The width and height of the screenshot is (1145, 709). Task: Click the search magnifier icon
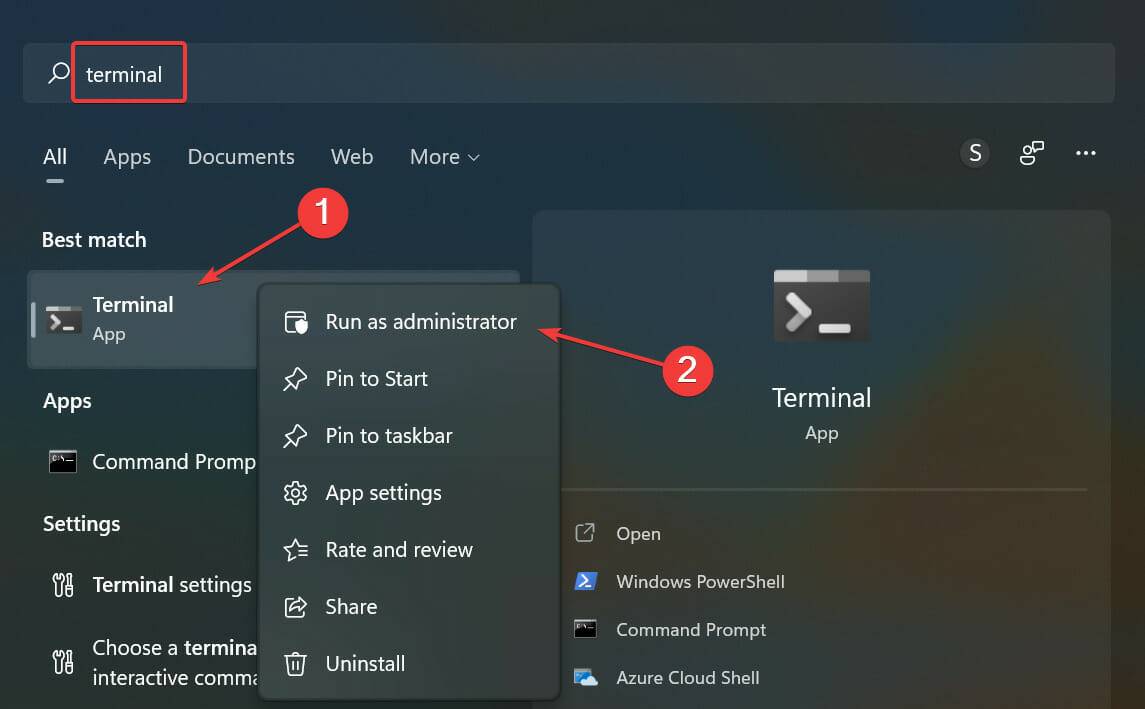(x=57, y=72)
